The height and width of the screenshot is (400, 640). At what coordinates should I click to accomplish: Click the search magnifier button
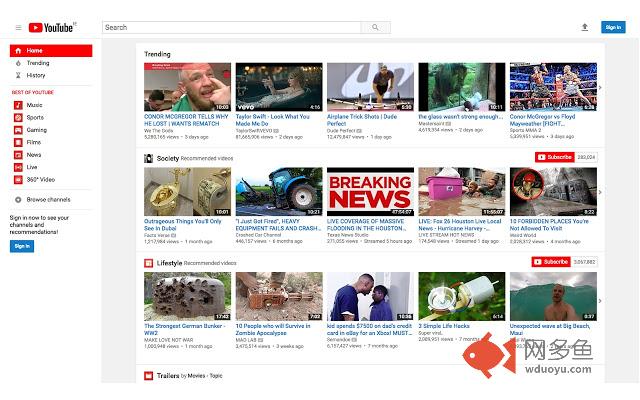[x=375, y=27]
